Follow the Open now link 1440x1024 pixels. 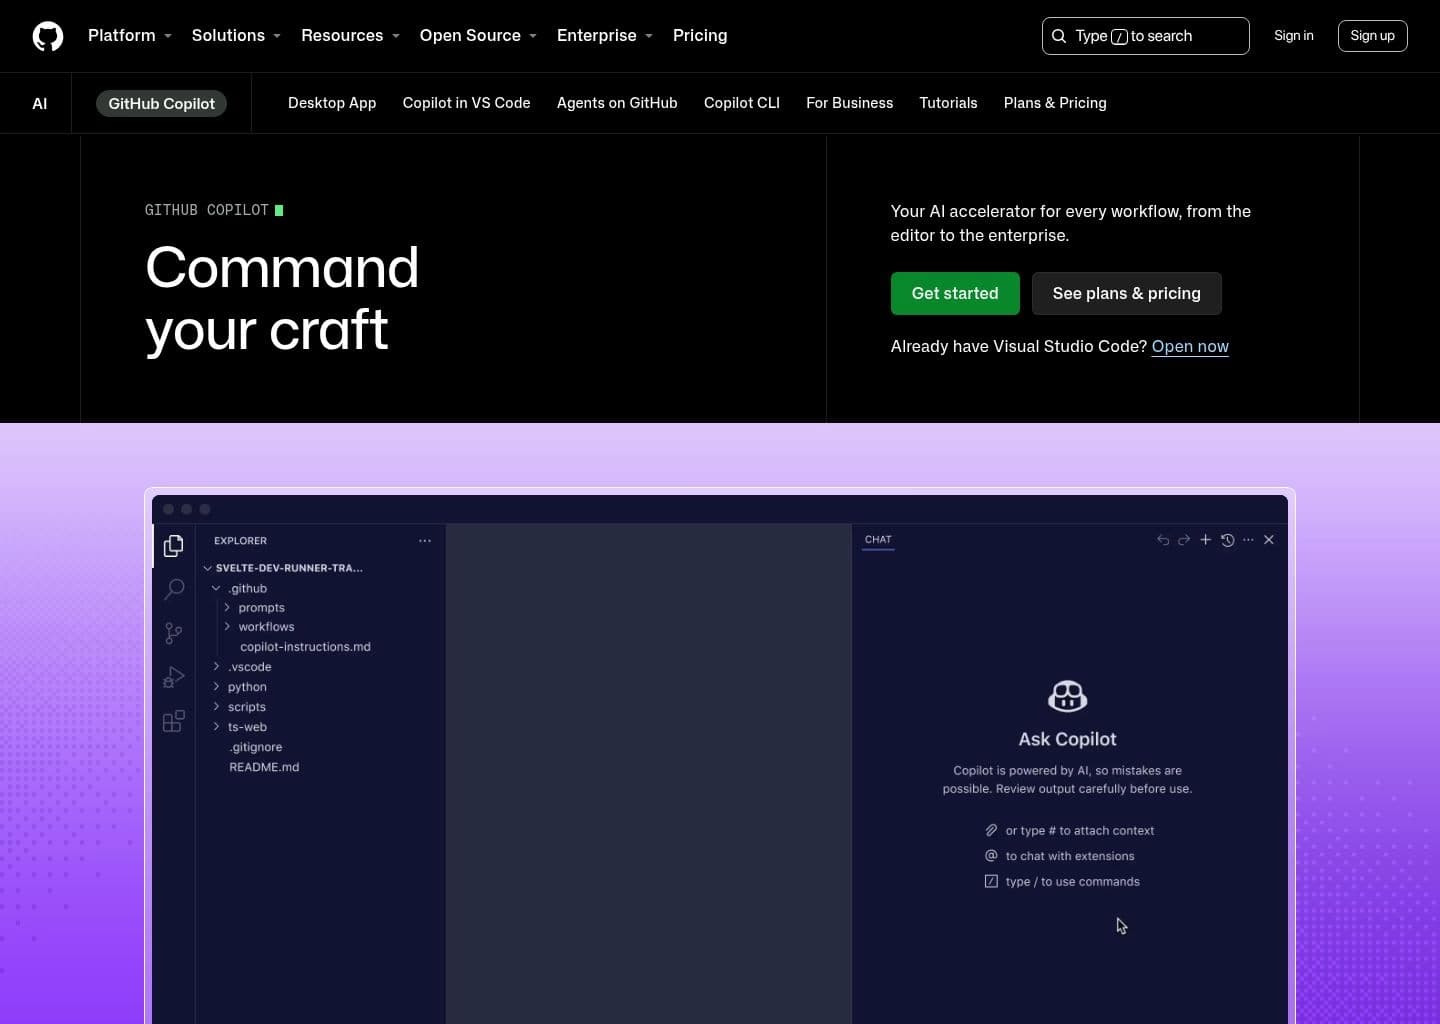[1190, 346]
